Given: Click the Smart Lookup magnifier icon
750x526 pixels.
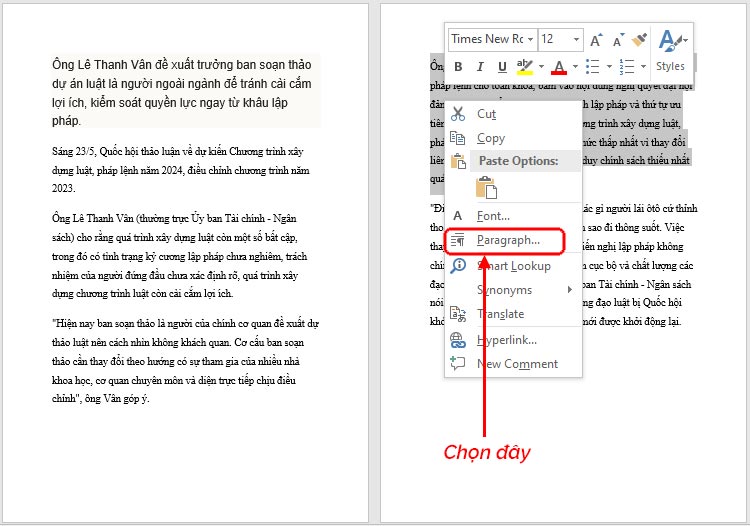Looking at the screenshot, I should pos(458,265).
